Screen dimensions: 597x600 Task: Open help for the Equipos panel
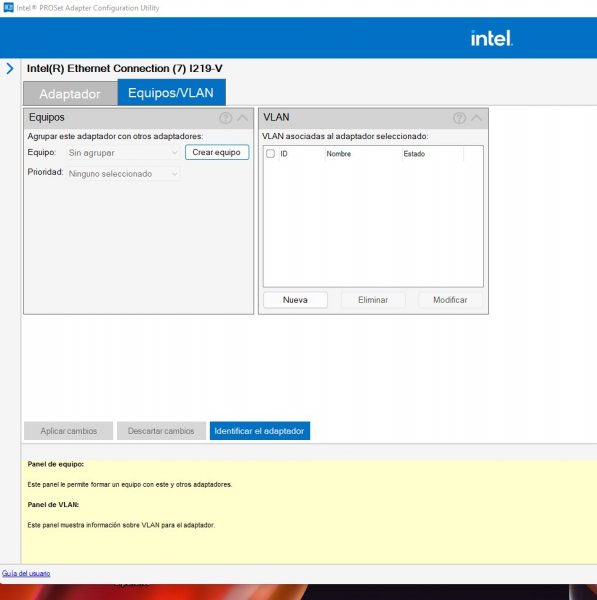click(225, 118)
